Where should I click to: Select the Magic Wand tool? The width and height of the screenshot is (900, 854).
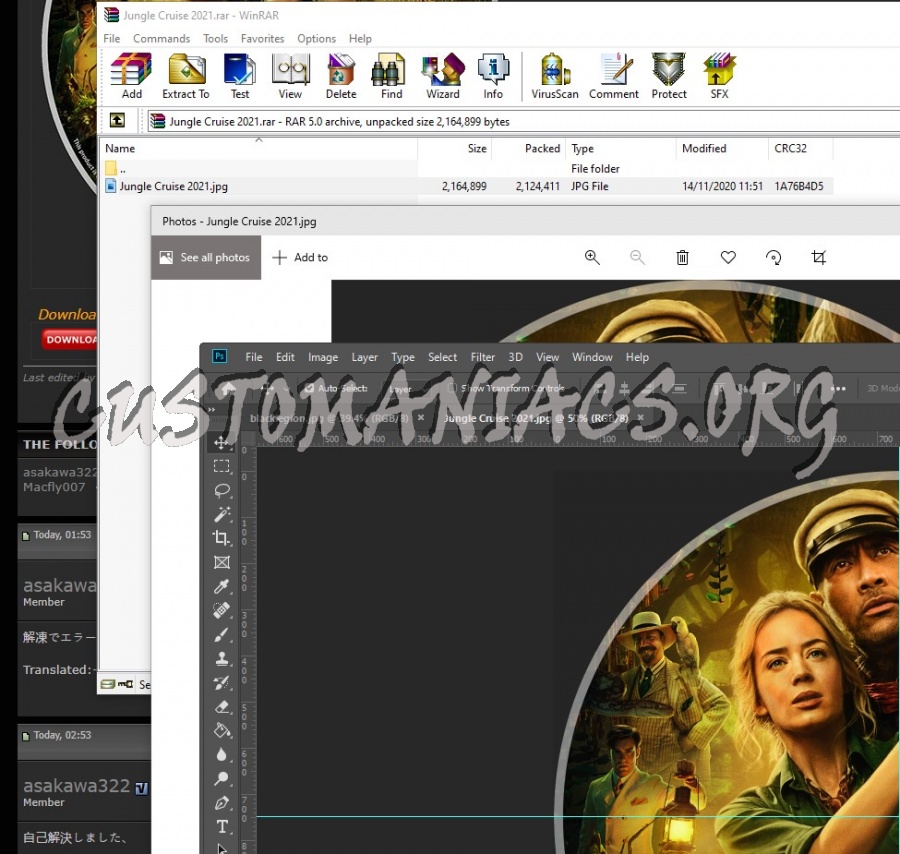pos(222,514)
